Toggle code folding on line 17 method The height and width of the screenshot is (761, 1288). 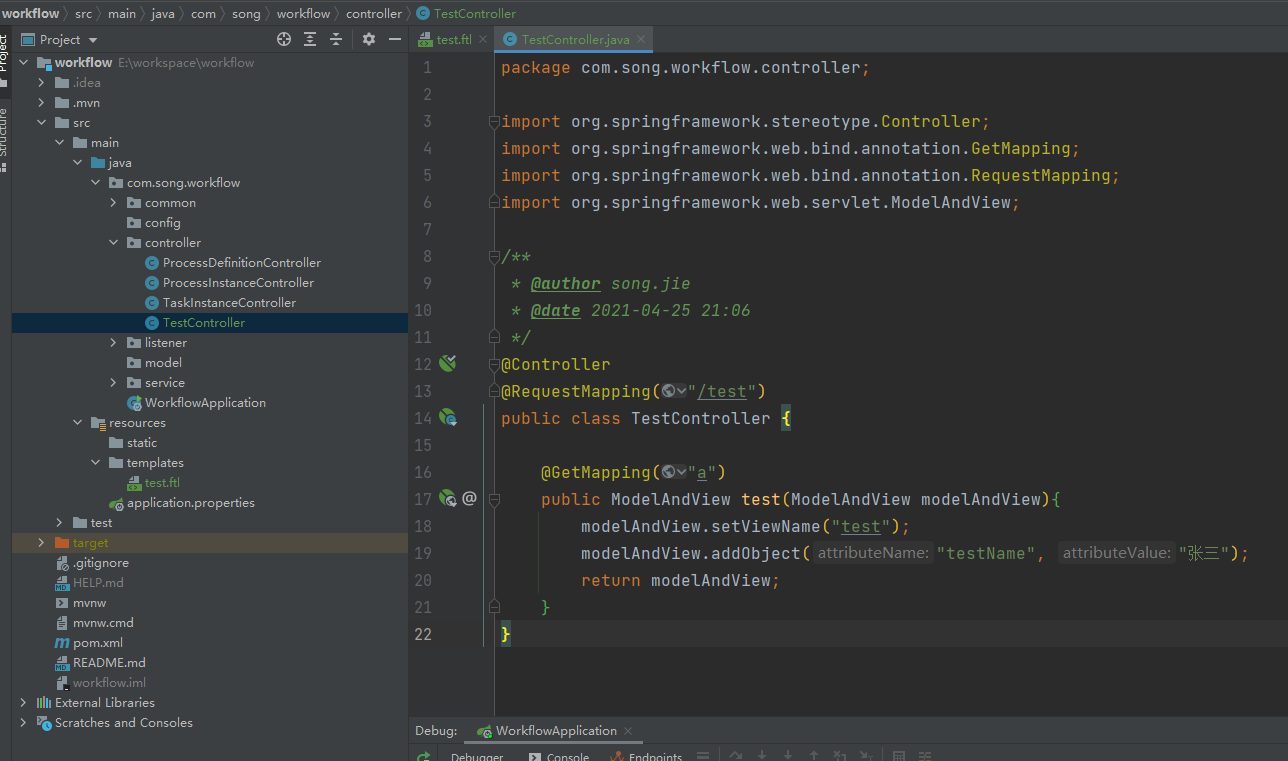[x=493, y=499]
